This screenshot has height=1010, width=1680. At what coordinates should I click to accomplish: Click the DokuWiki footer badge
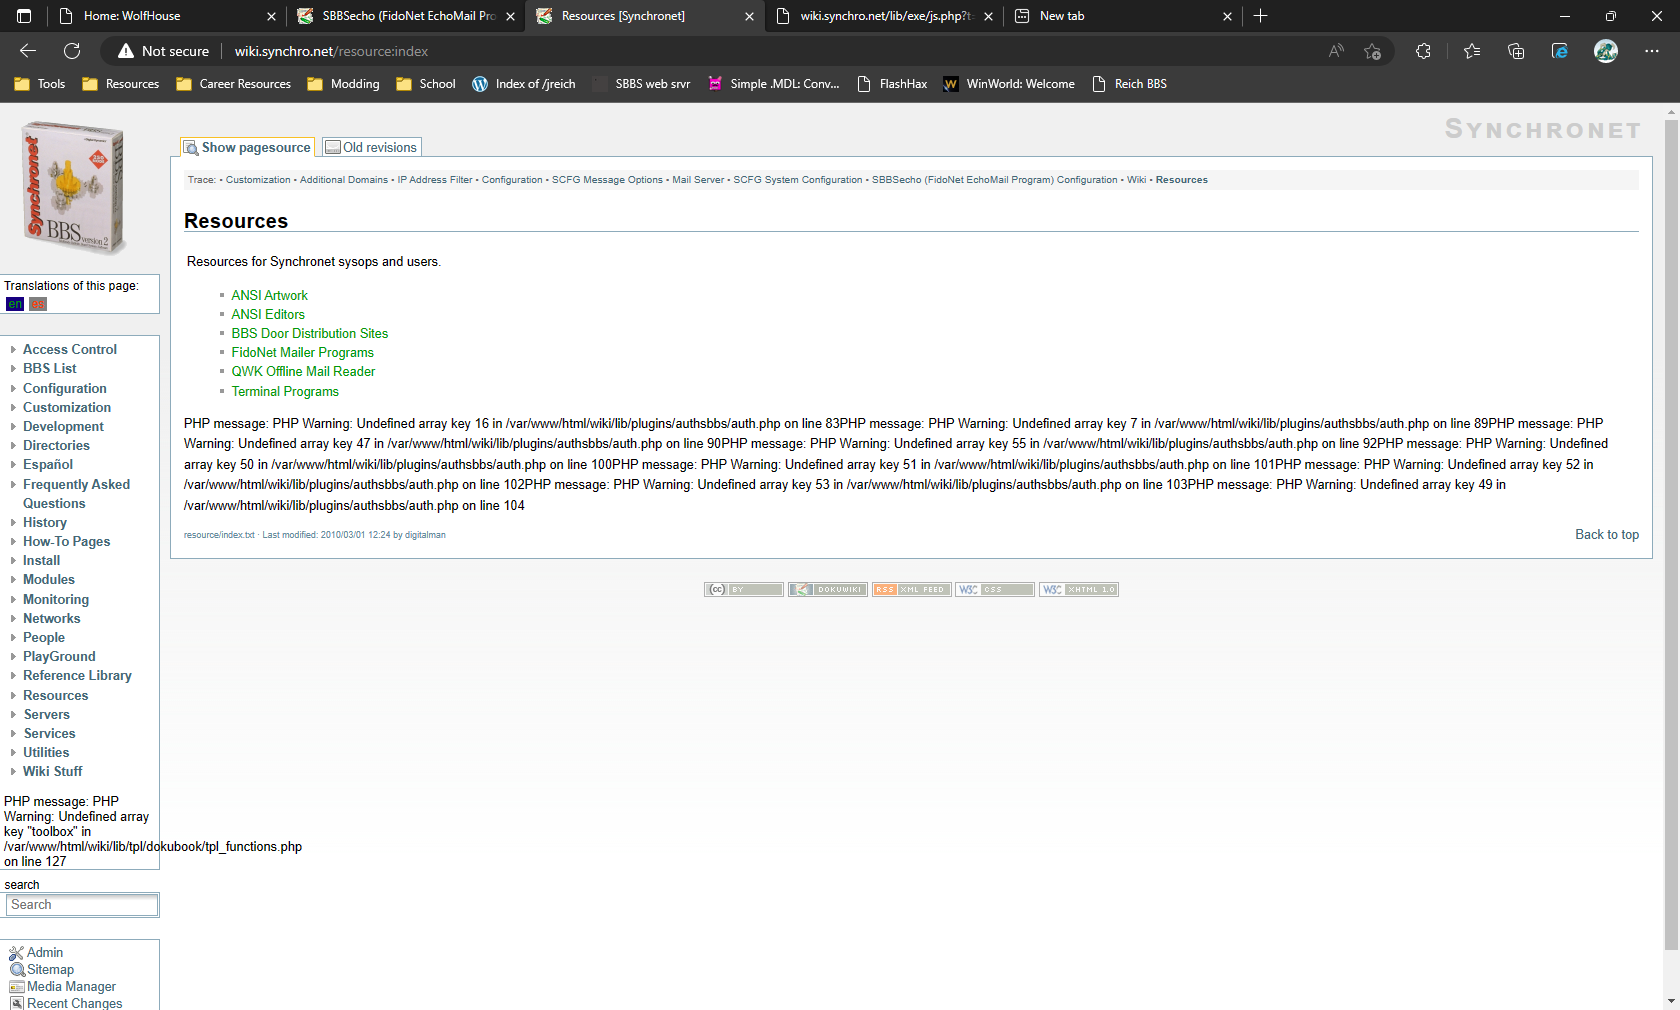click(827, 590)
